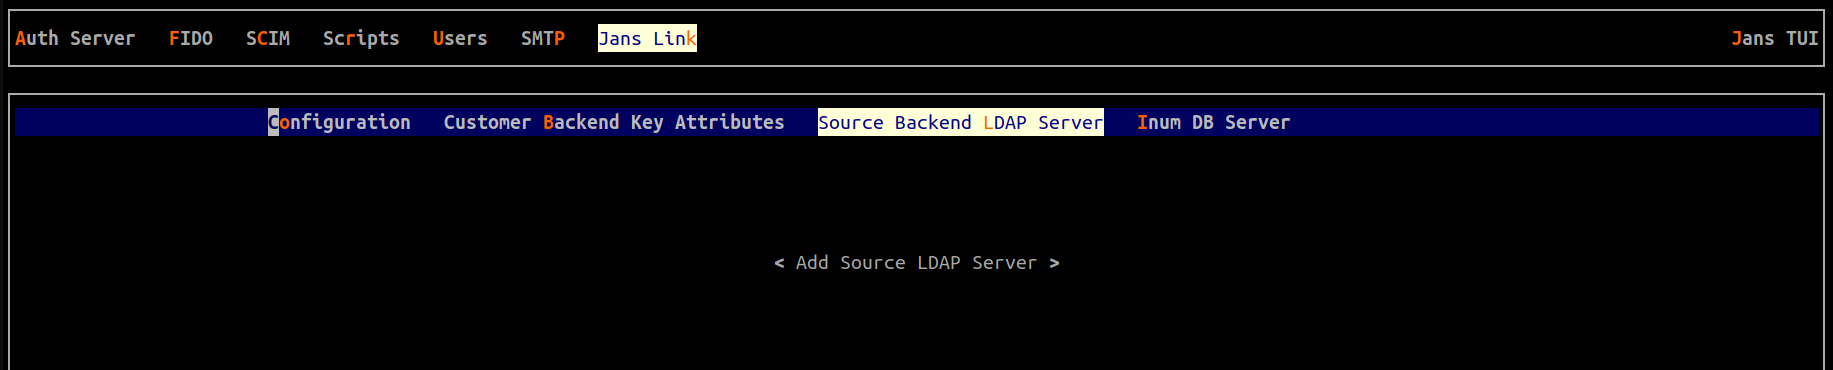This screenshot has height=370, width=1833.
Task: Click the left angle bracket of Add button
Action: pos(780,262)
